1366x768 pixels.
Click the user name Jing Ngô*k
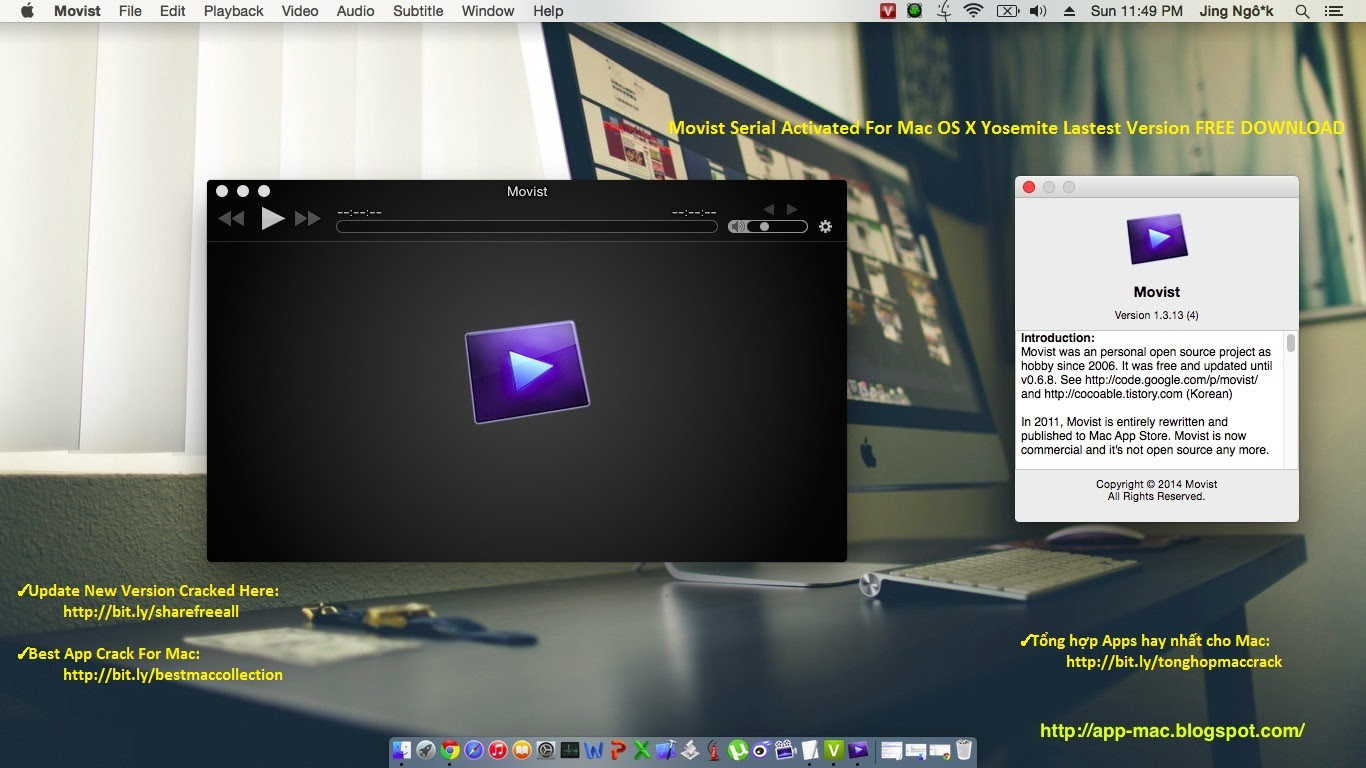(1238, 11)
